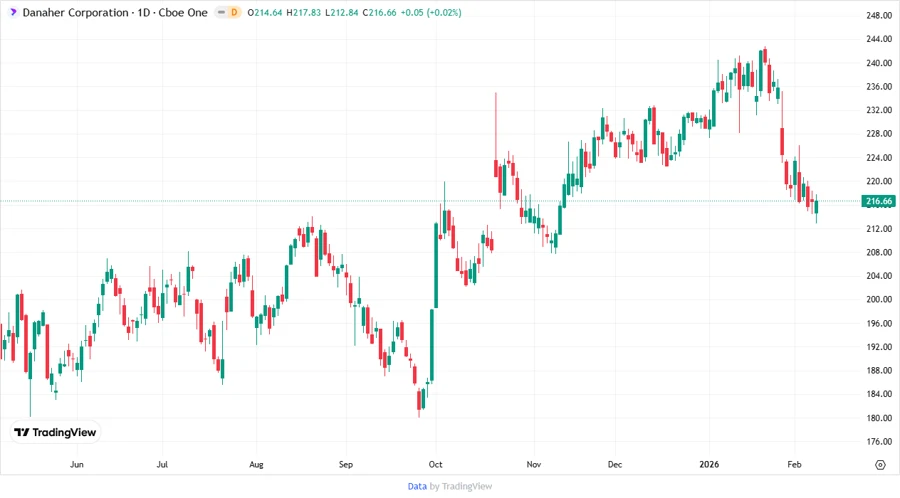Viewport: 900px width, 498px height.
Task: Open the Data link below chart
Action: pos(417,487)
